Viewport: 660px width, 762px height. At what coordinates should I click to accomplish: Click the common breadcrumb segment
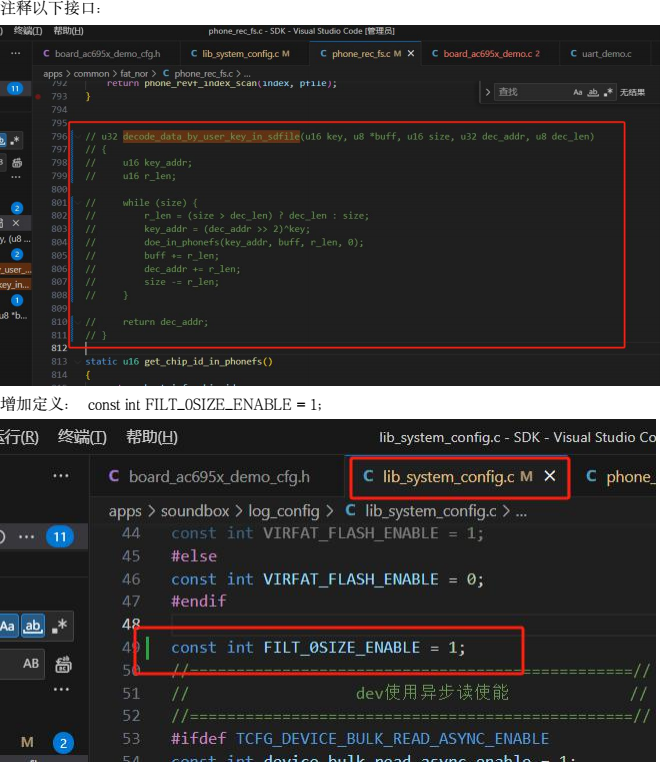point(91,73)
